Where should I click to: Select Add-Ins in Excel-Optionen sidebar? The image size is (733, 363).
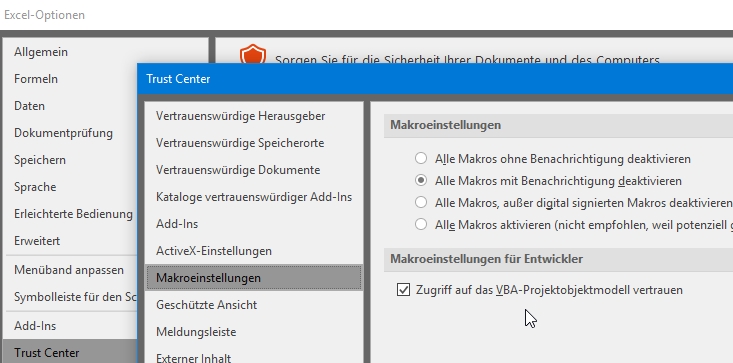70,326
